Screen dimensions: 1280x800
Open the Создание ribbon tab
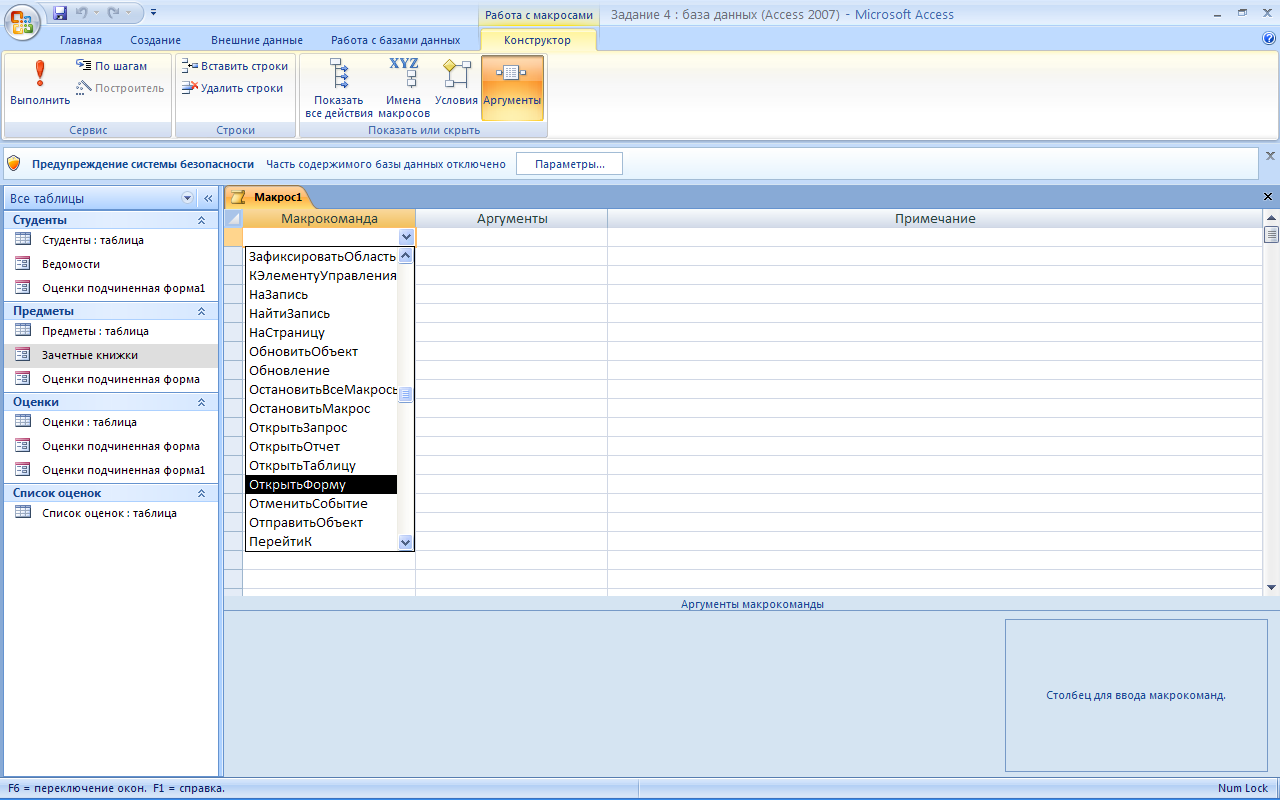155,40
